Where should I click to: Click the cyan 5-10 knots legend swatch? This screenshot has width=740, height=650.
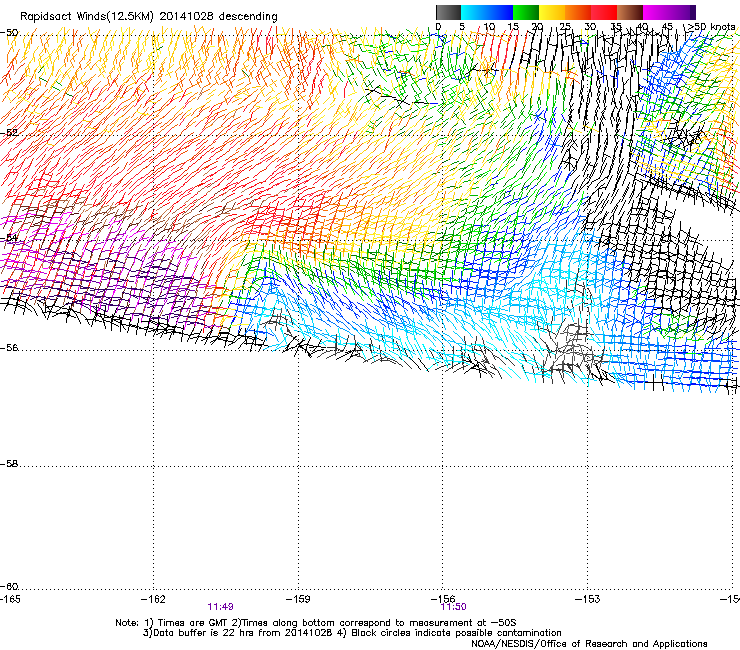(x=474, y=12)
